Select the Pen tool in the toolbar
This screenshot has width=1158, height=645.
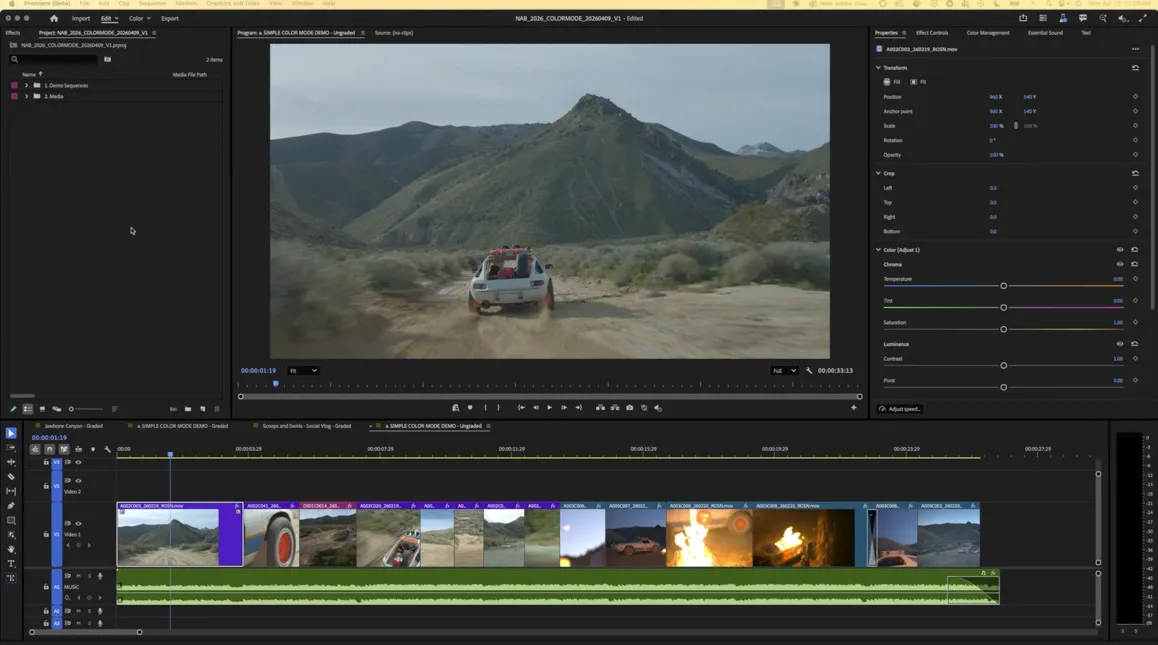pyautogui.click(x=11, y=506)
